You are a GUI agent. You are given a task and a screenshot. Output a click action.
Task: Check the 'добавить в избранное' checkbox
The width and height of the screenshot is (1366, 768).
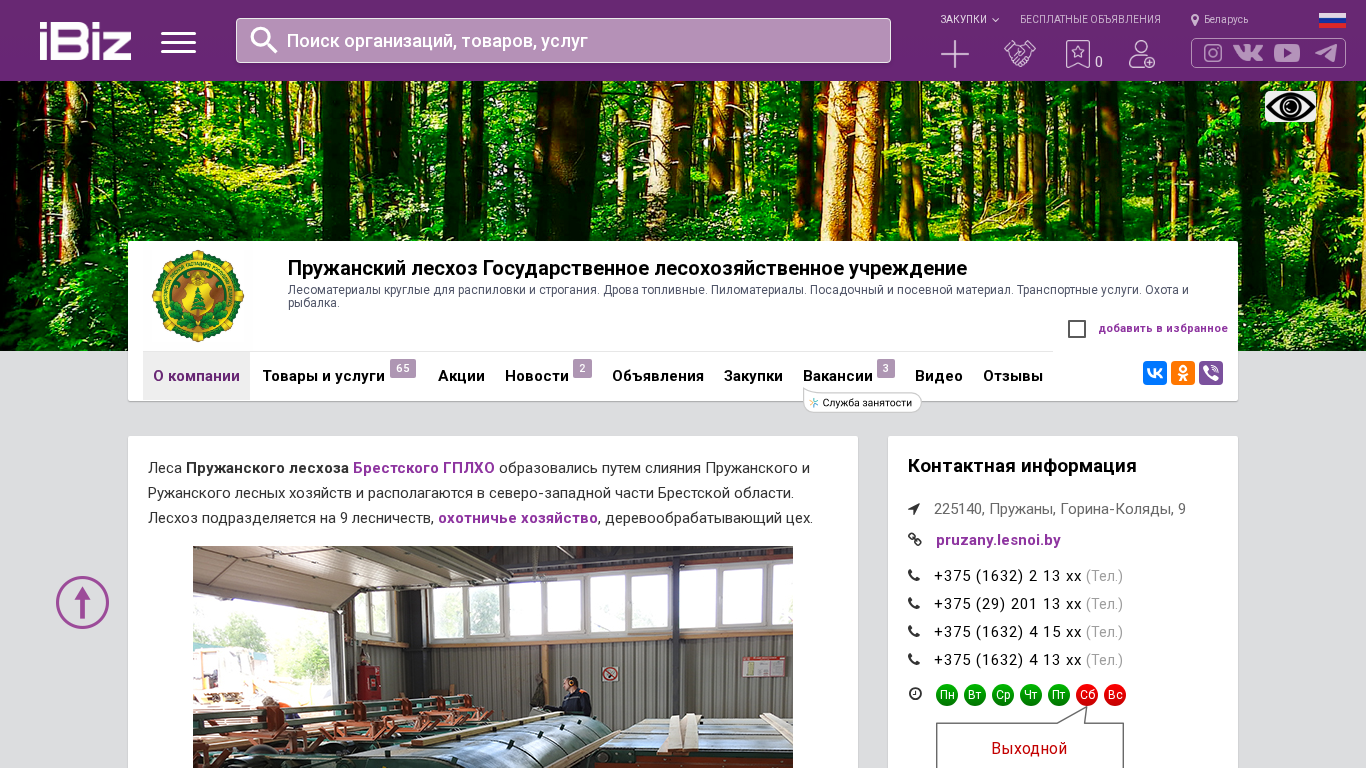(x=1077, y=329)
